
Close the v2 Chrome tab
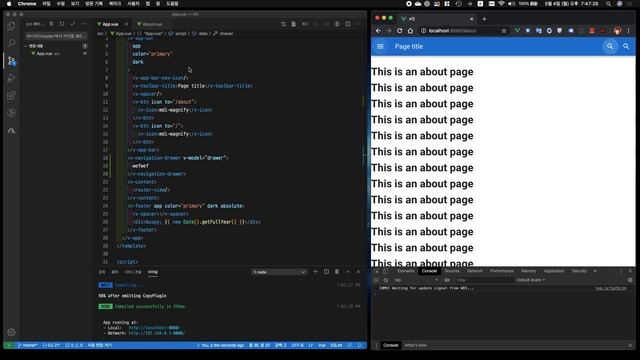pos(471,19)
